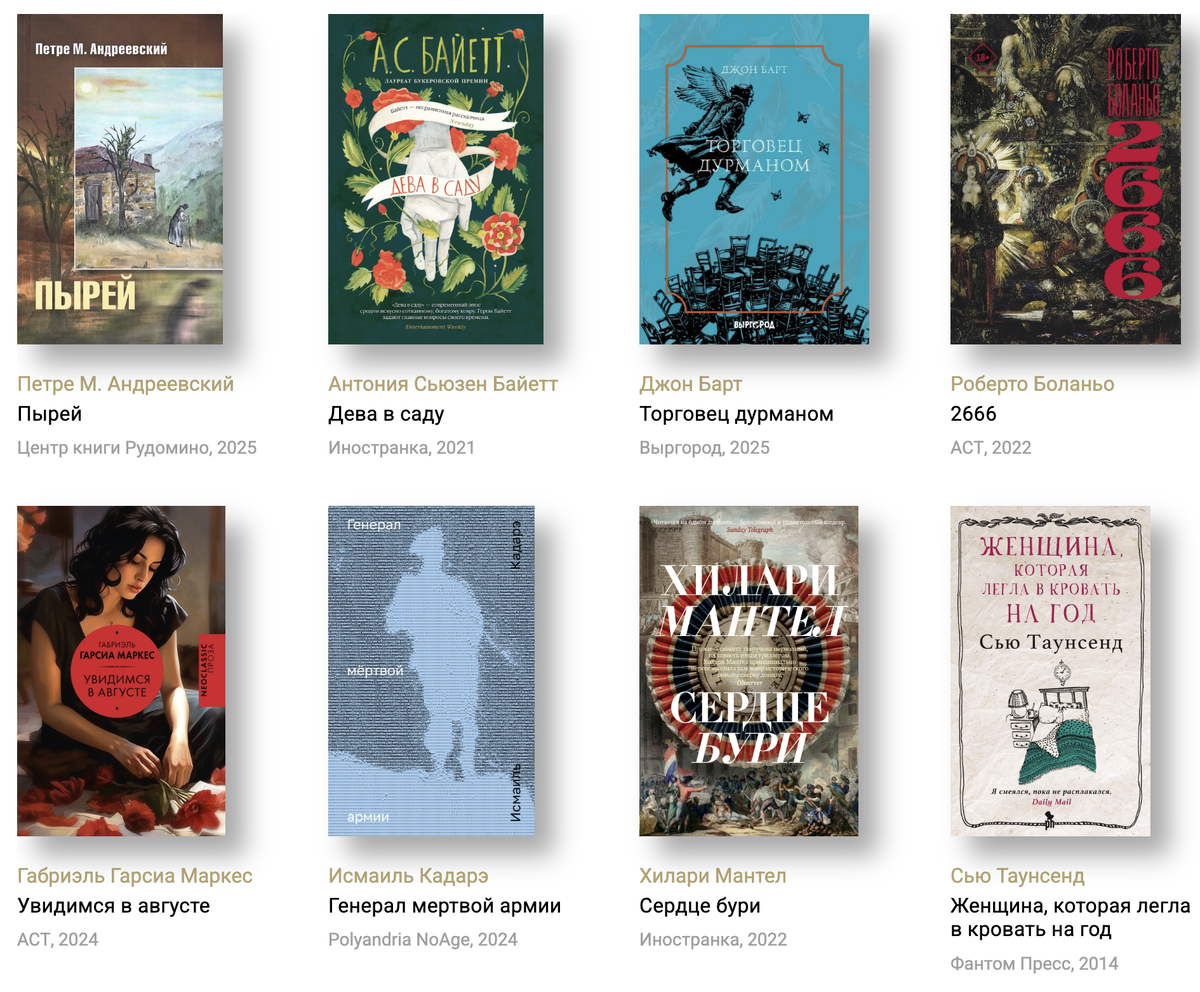This screenshot has height=992, width=1200.
Task: Visit author Хилари Мантел page
Action: pyautogui.click(x=713, y=876)
